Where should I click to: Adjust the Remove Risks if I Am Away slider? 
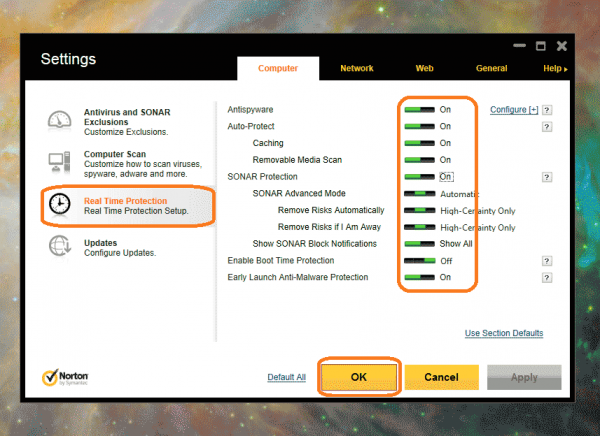click(x=419, y=227)
